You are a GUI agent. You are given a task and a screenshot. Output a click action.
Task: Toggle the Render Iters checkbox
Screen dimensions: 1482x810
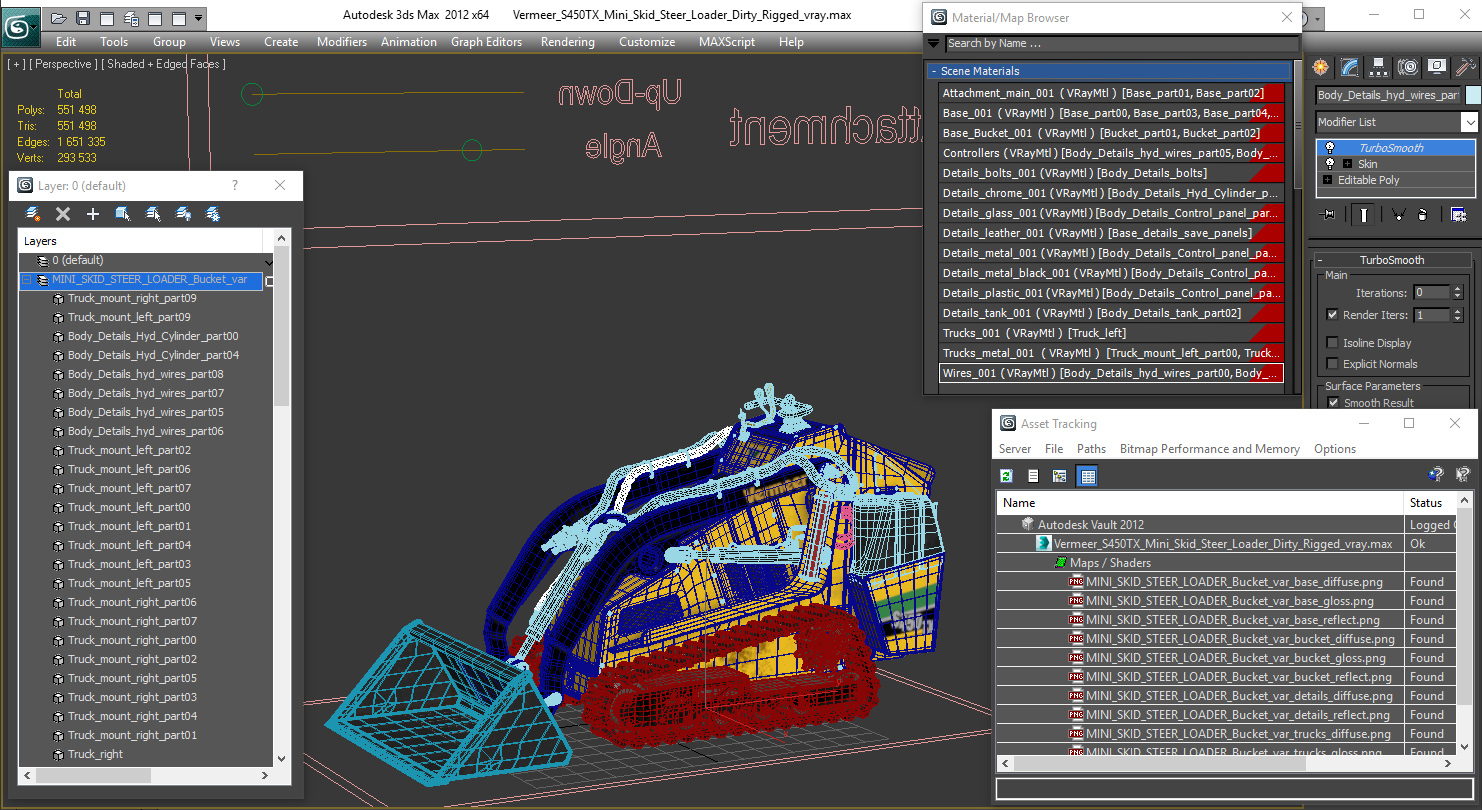(1332, 314)
